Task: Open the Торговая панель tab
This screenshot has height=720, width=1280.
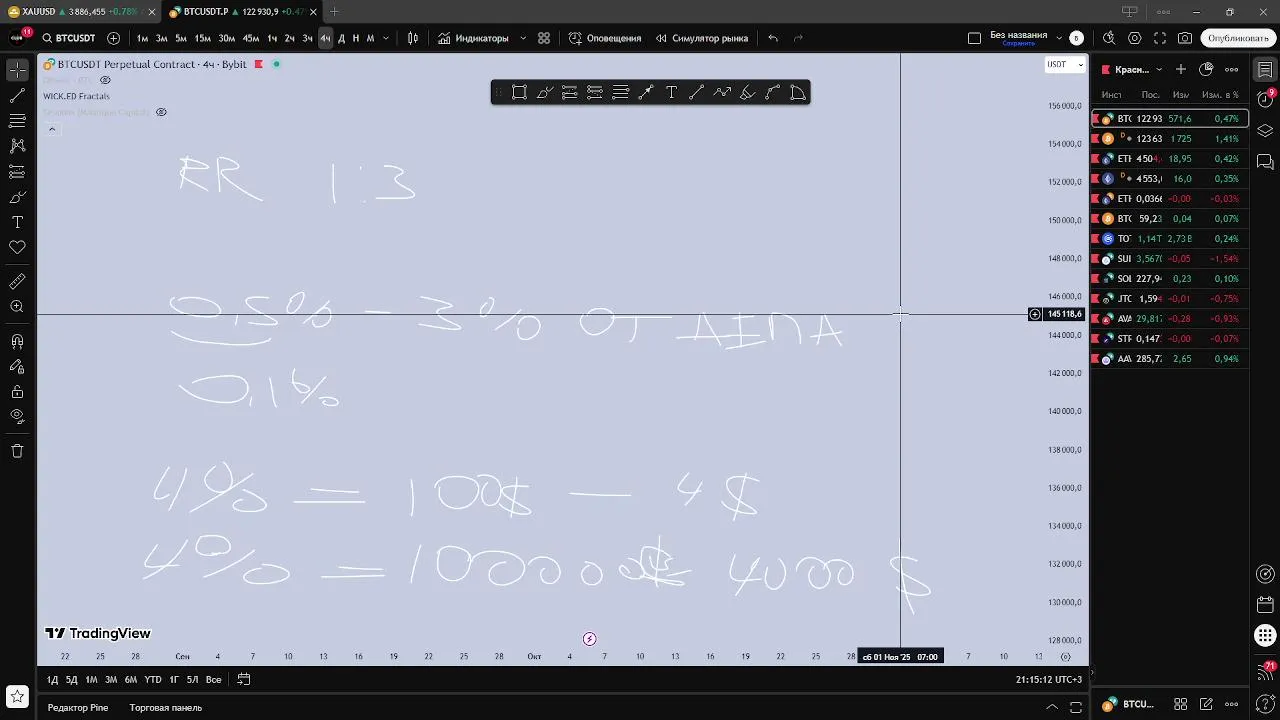Action: coord(166,707)
